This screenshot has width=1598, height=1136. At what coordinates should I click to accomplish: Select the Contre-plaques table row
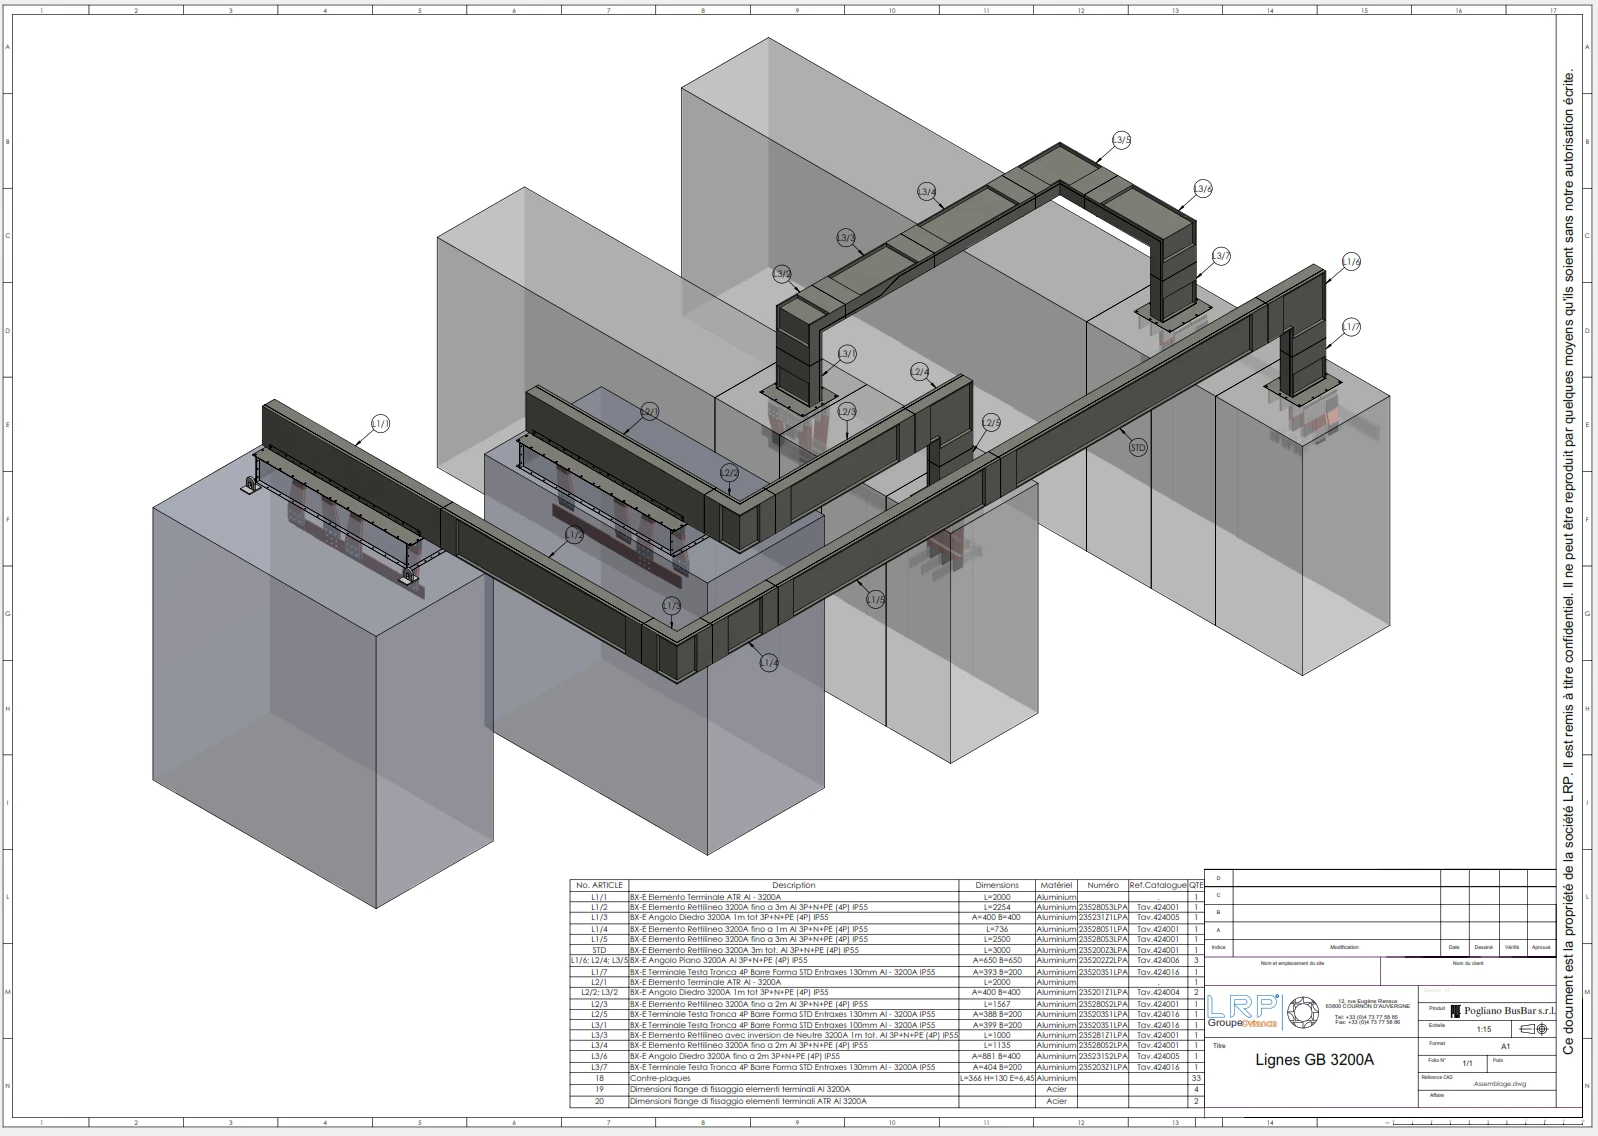[x=887, y=1078]
